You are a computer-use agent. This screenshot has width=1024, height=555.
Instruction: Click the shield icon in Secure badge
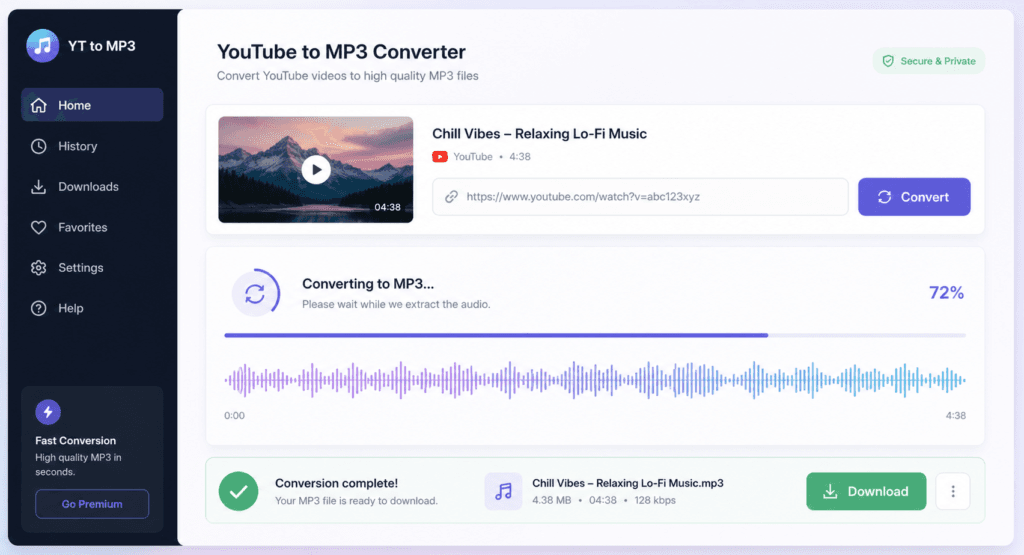pyautogui.click(x=888, y=61)
